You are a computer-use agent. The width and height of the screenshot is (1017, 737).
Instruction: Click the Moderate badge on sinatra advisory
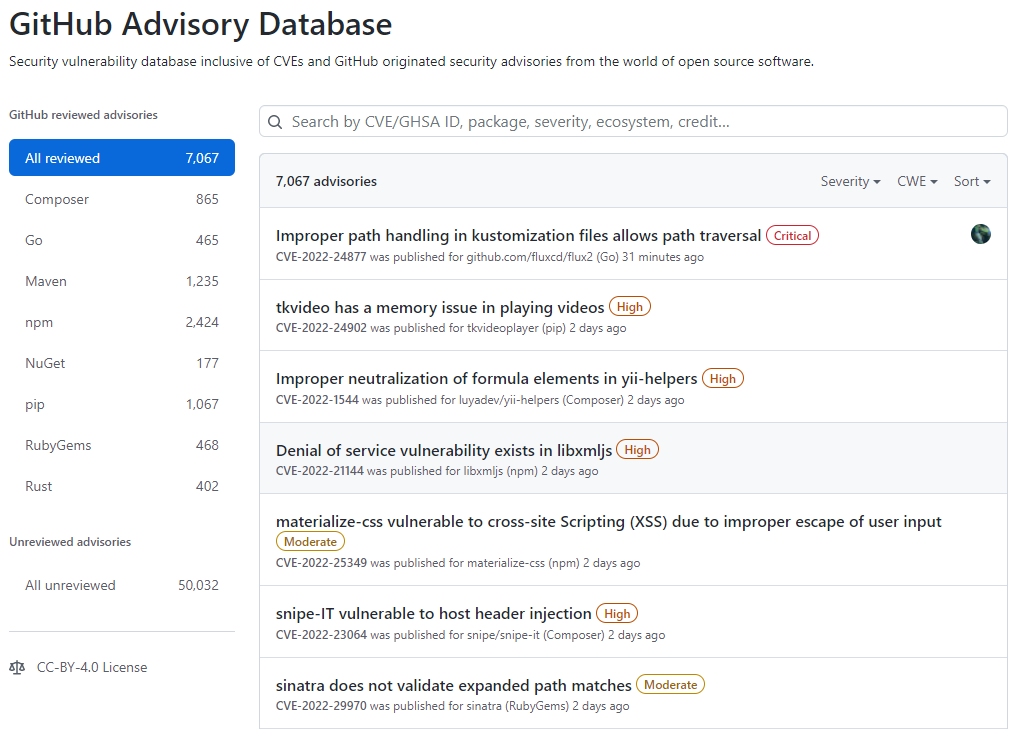click(x=670, y=684)
